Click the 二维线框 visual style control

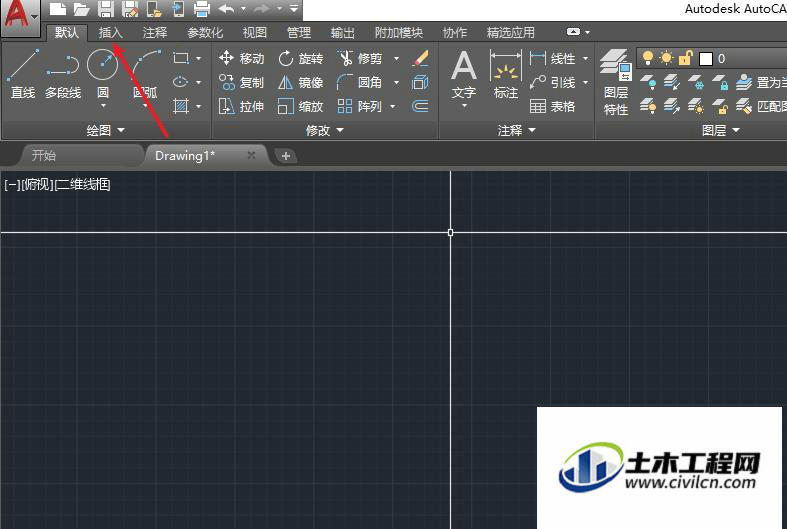point(82,184)
